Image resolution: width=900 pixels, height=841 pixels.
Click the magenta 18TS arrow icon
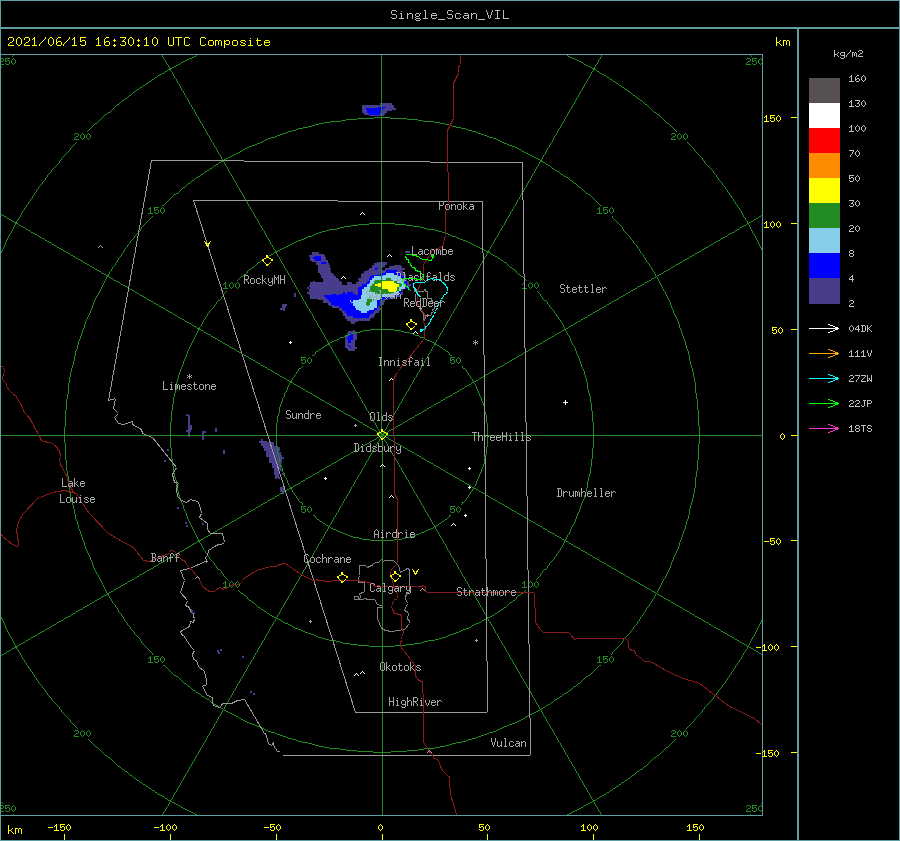coord(824,428)
